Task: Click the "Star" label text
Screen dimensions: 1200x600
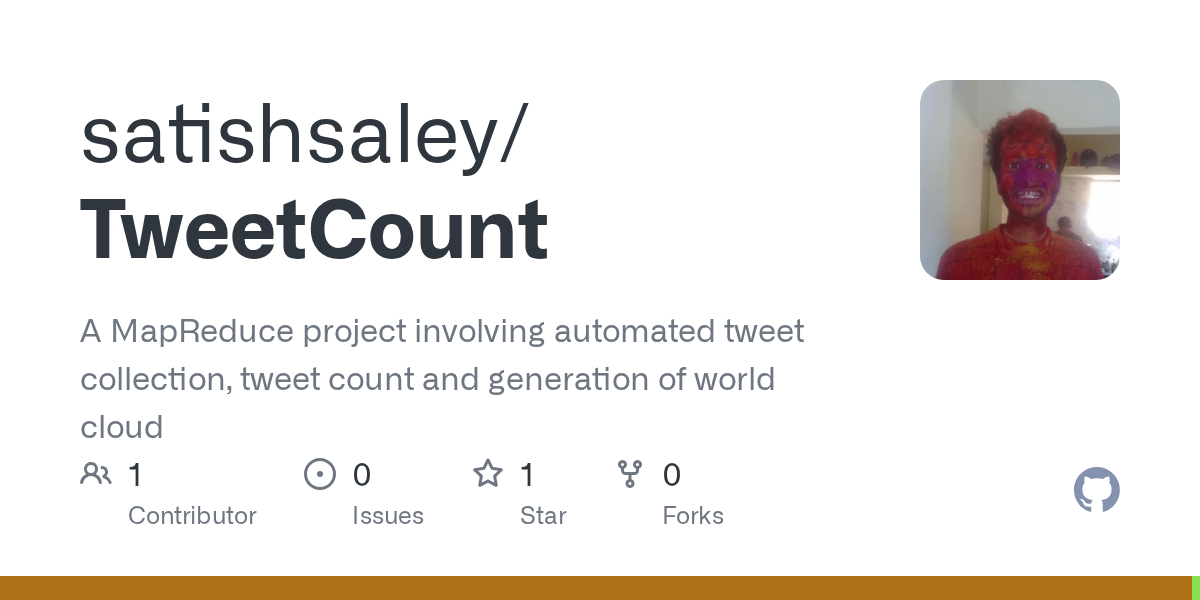Action: (x=543, y=516)
